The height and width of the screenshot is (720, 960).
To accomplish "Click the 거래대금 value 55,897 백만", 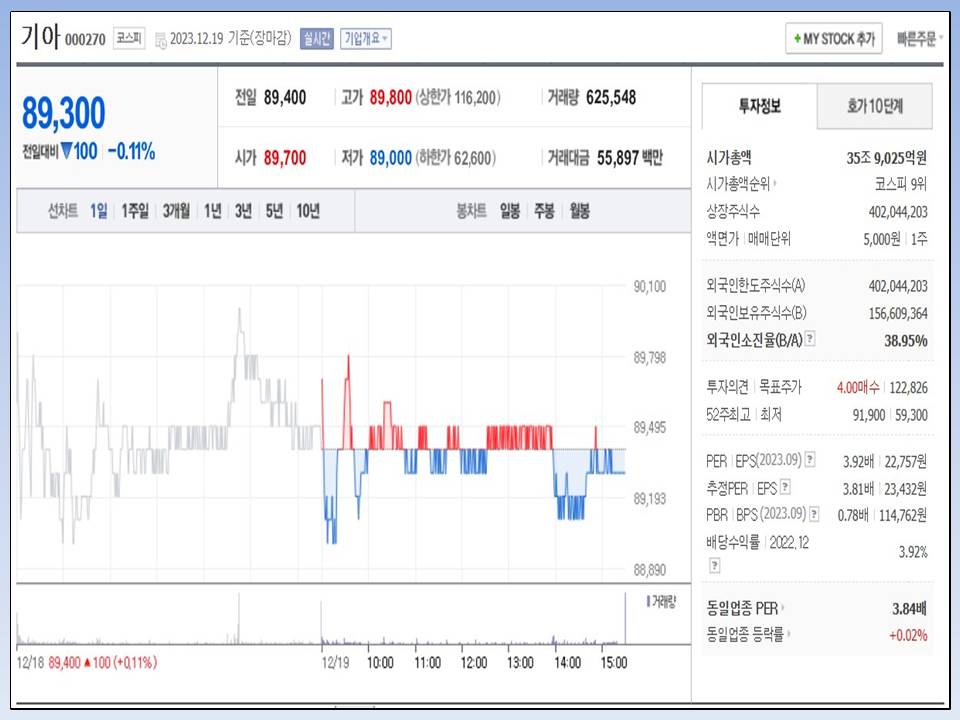I will pyautogui.click(x=630, y=158).
